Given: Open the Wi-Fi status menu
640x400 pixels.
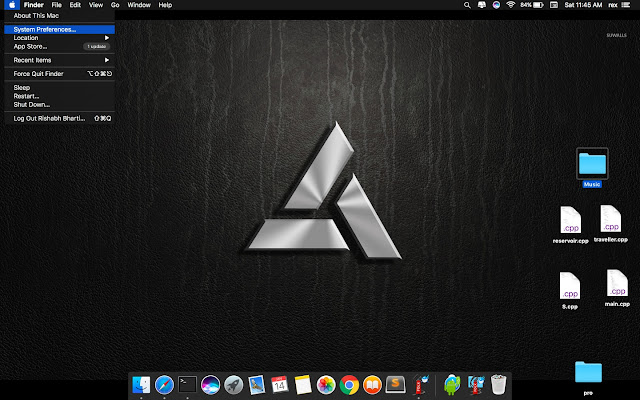Looking at the screenshot, I should click(x=511, y=5).
